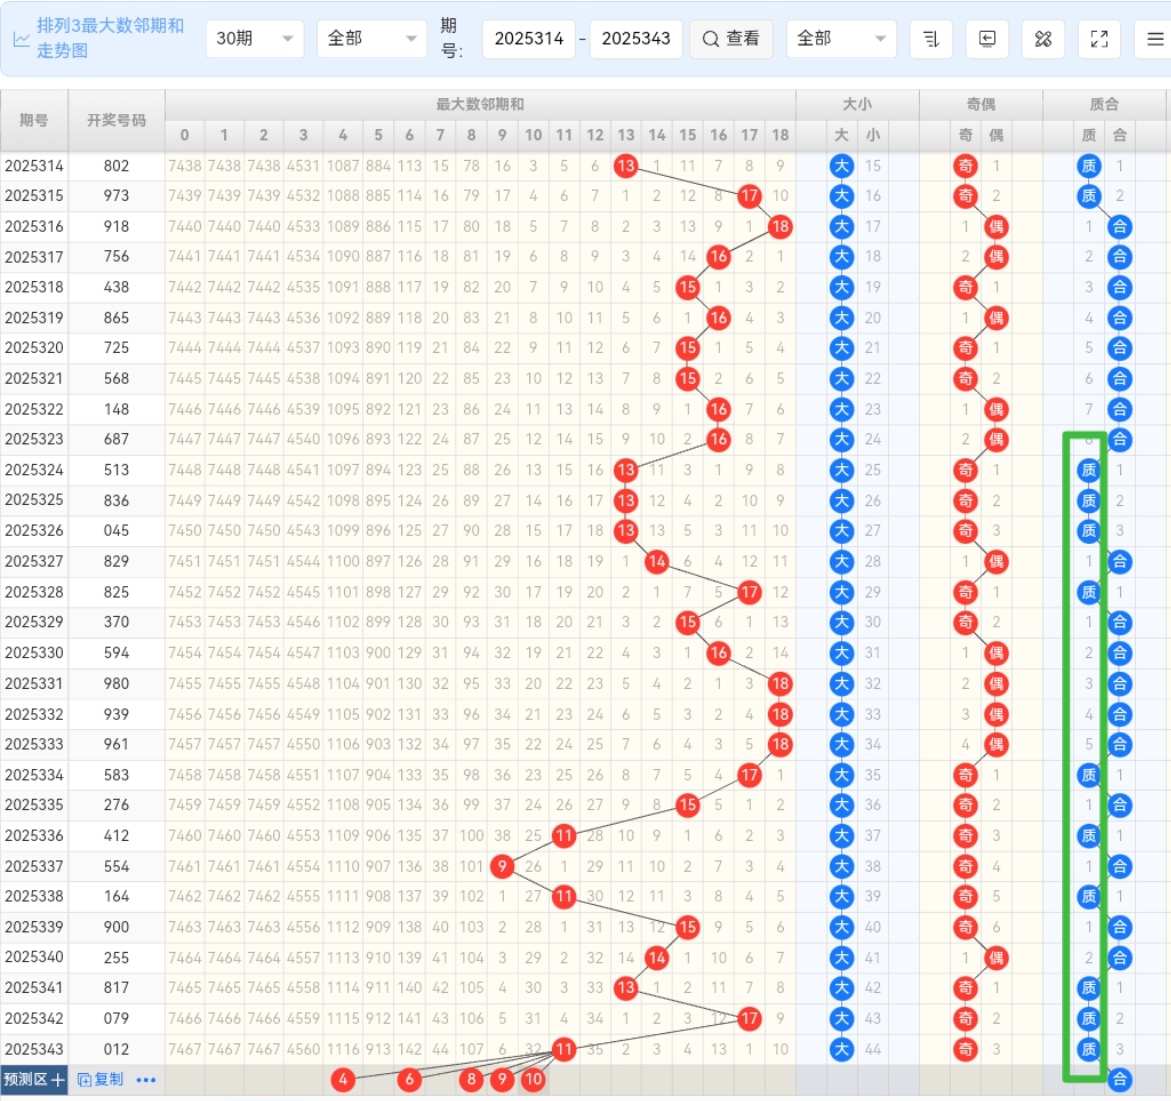Click the 最大数邻期和 column group header
Viewport: 1171px width, 1101px height.
click(x=480, y=104)
